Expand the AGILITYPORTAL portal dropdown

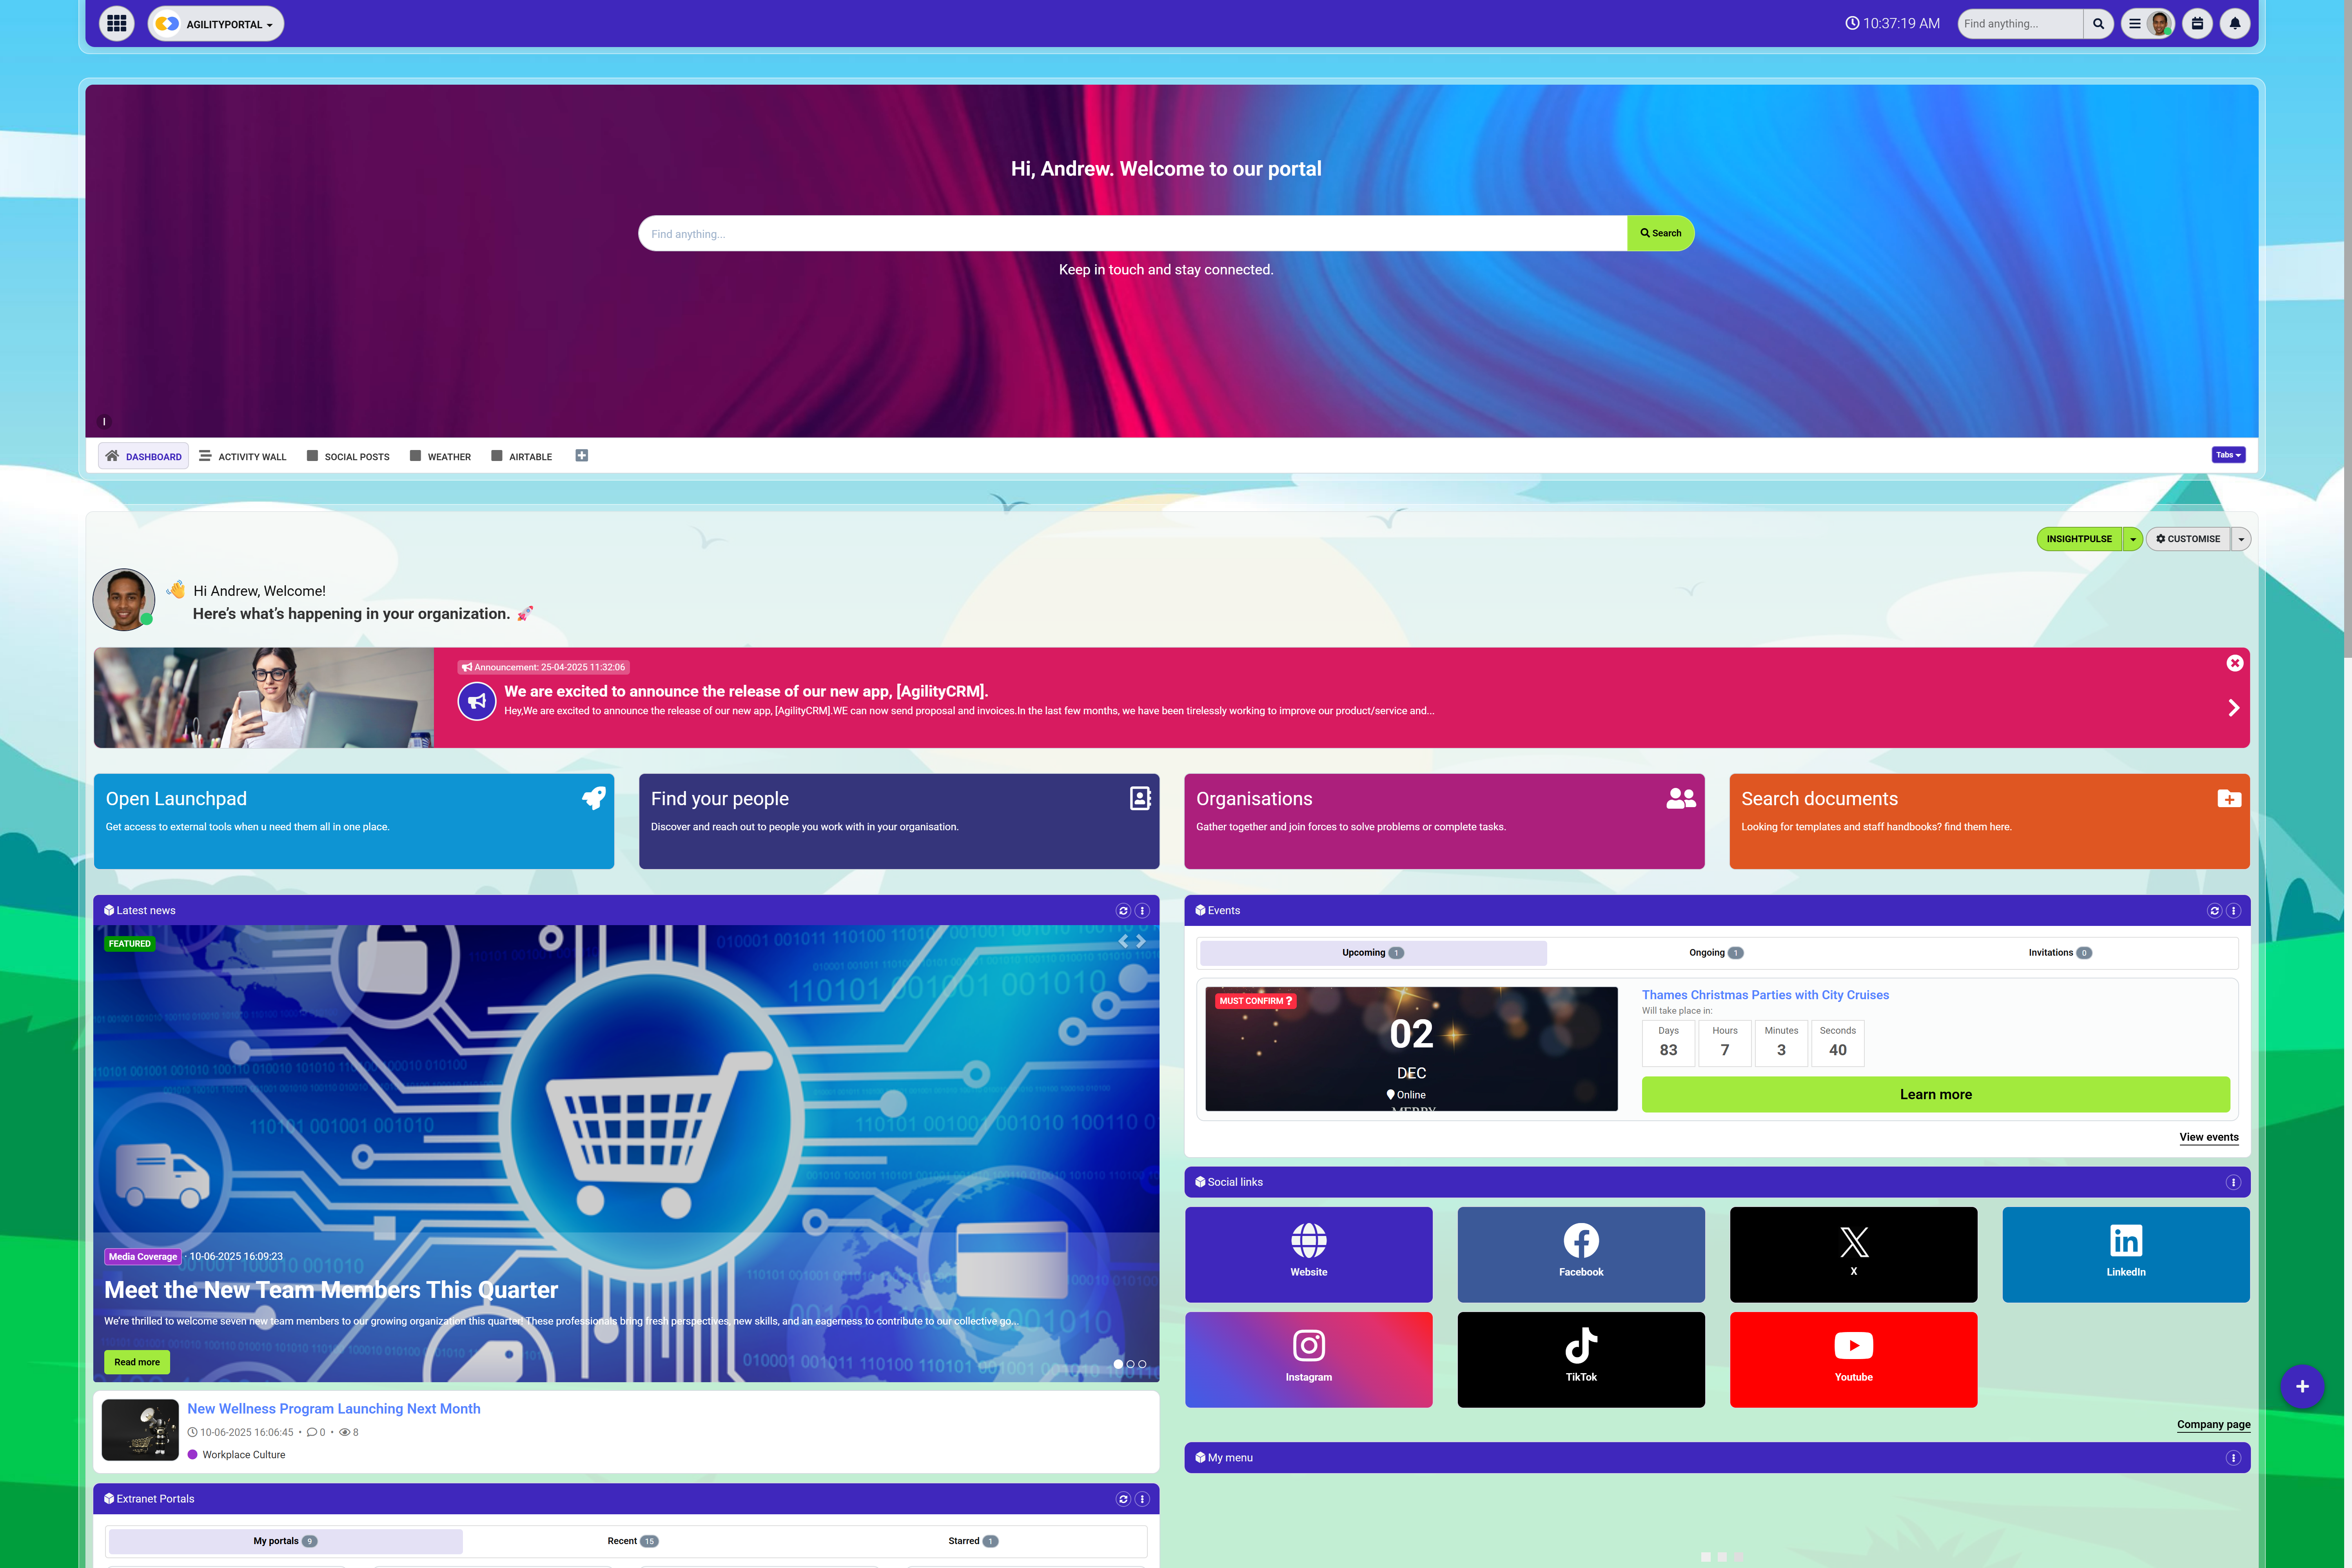[x=216, y=24]
